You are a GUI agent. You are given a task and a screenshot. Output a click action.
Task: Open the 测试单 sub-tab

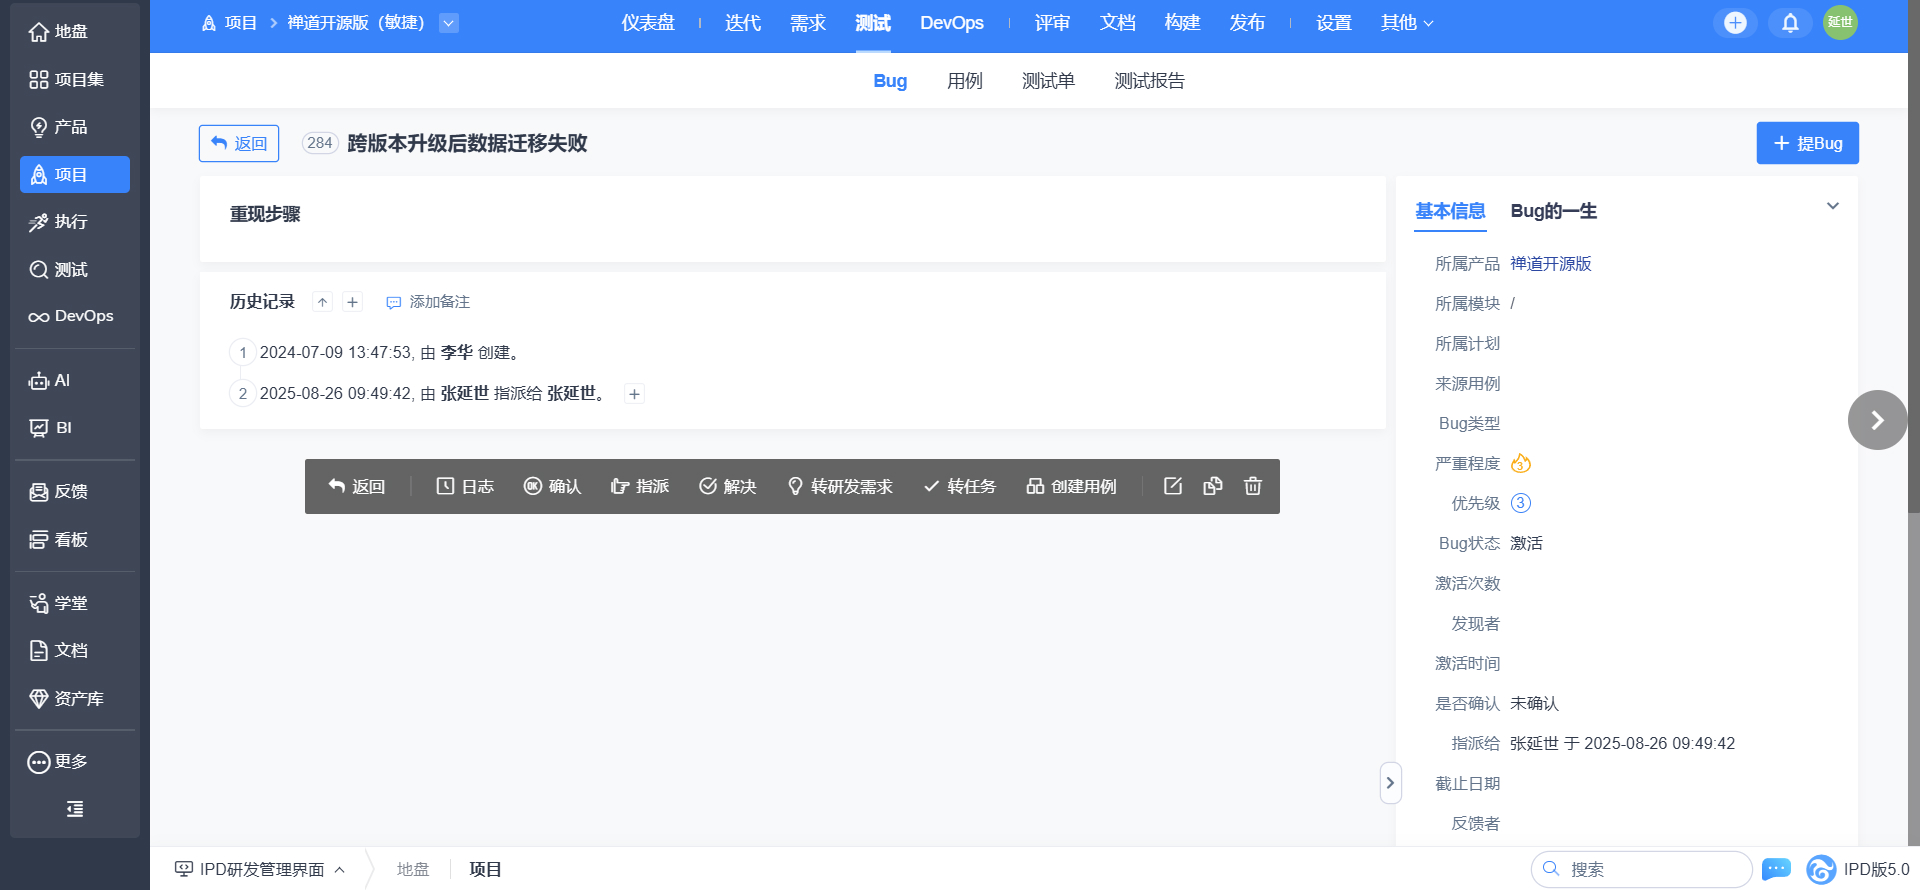[1048, 81]
